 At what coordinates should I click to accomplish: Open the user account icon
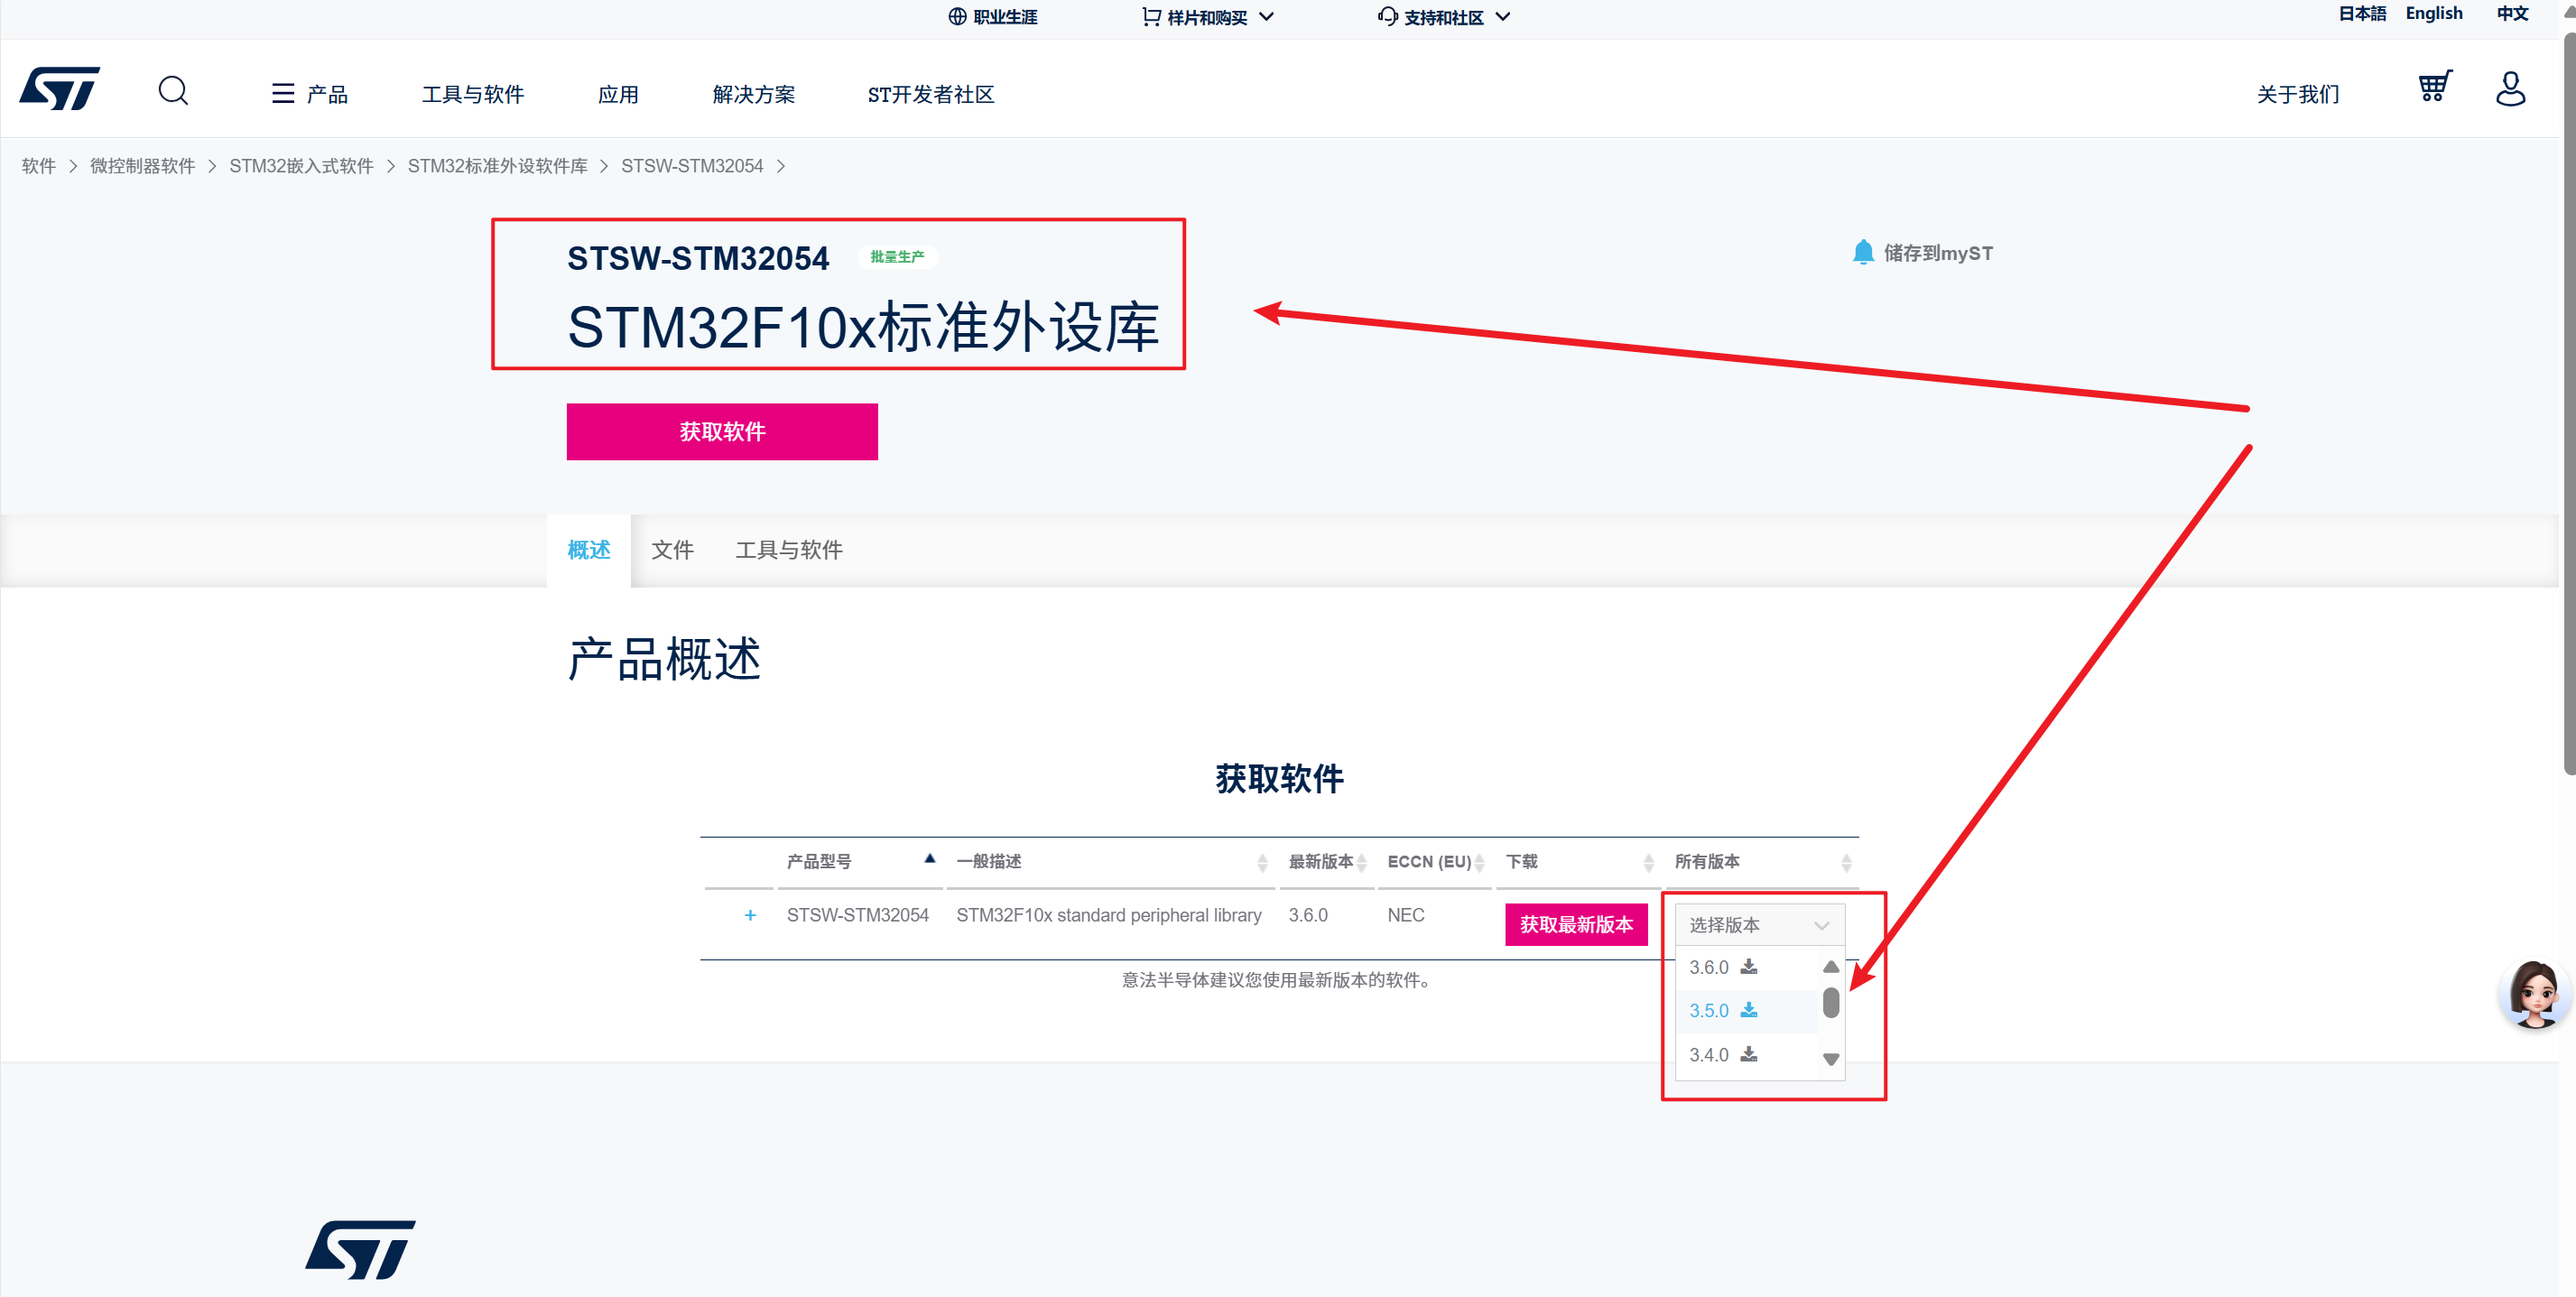[2510, 88]
